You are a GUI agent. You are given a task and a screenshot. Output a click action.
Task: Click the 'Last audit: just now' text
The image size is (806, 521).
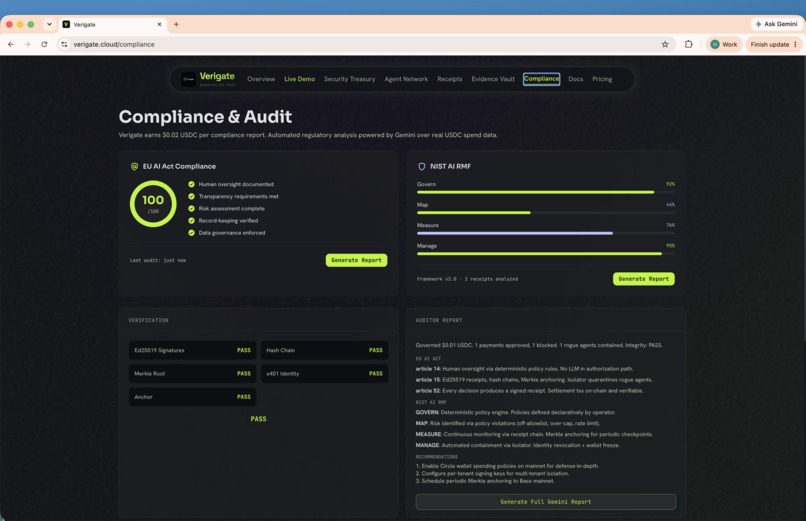[158, 260]
